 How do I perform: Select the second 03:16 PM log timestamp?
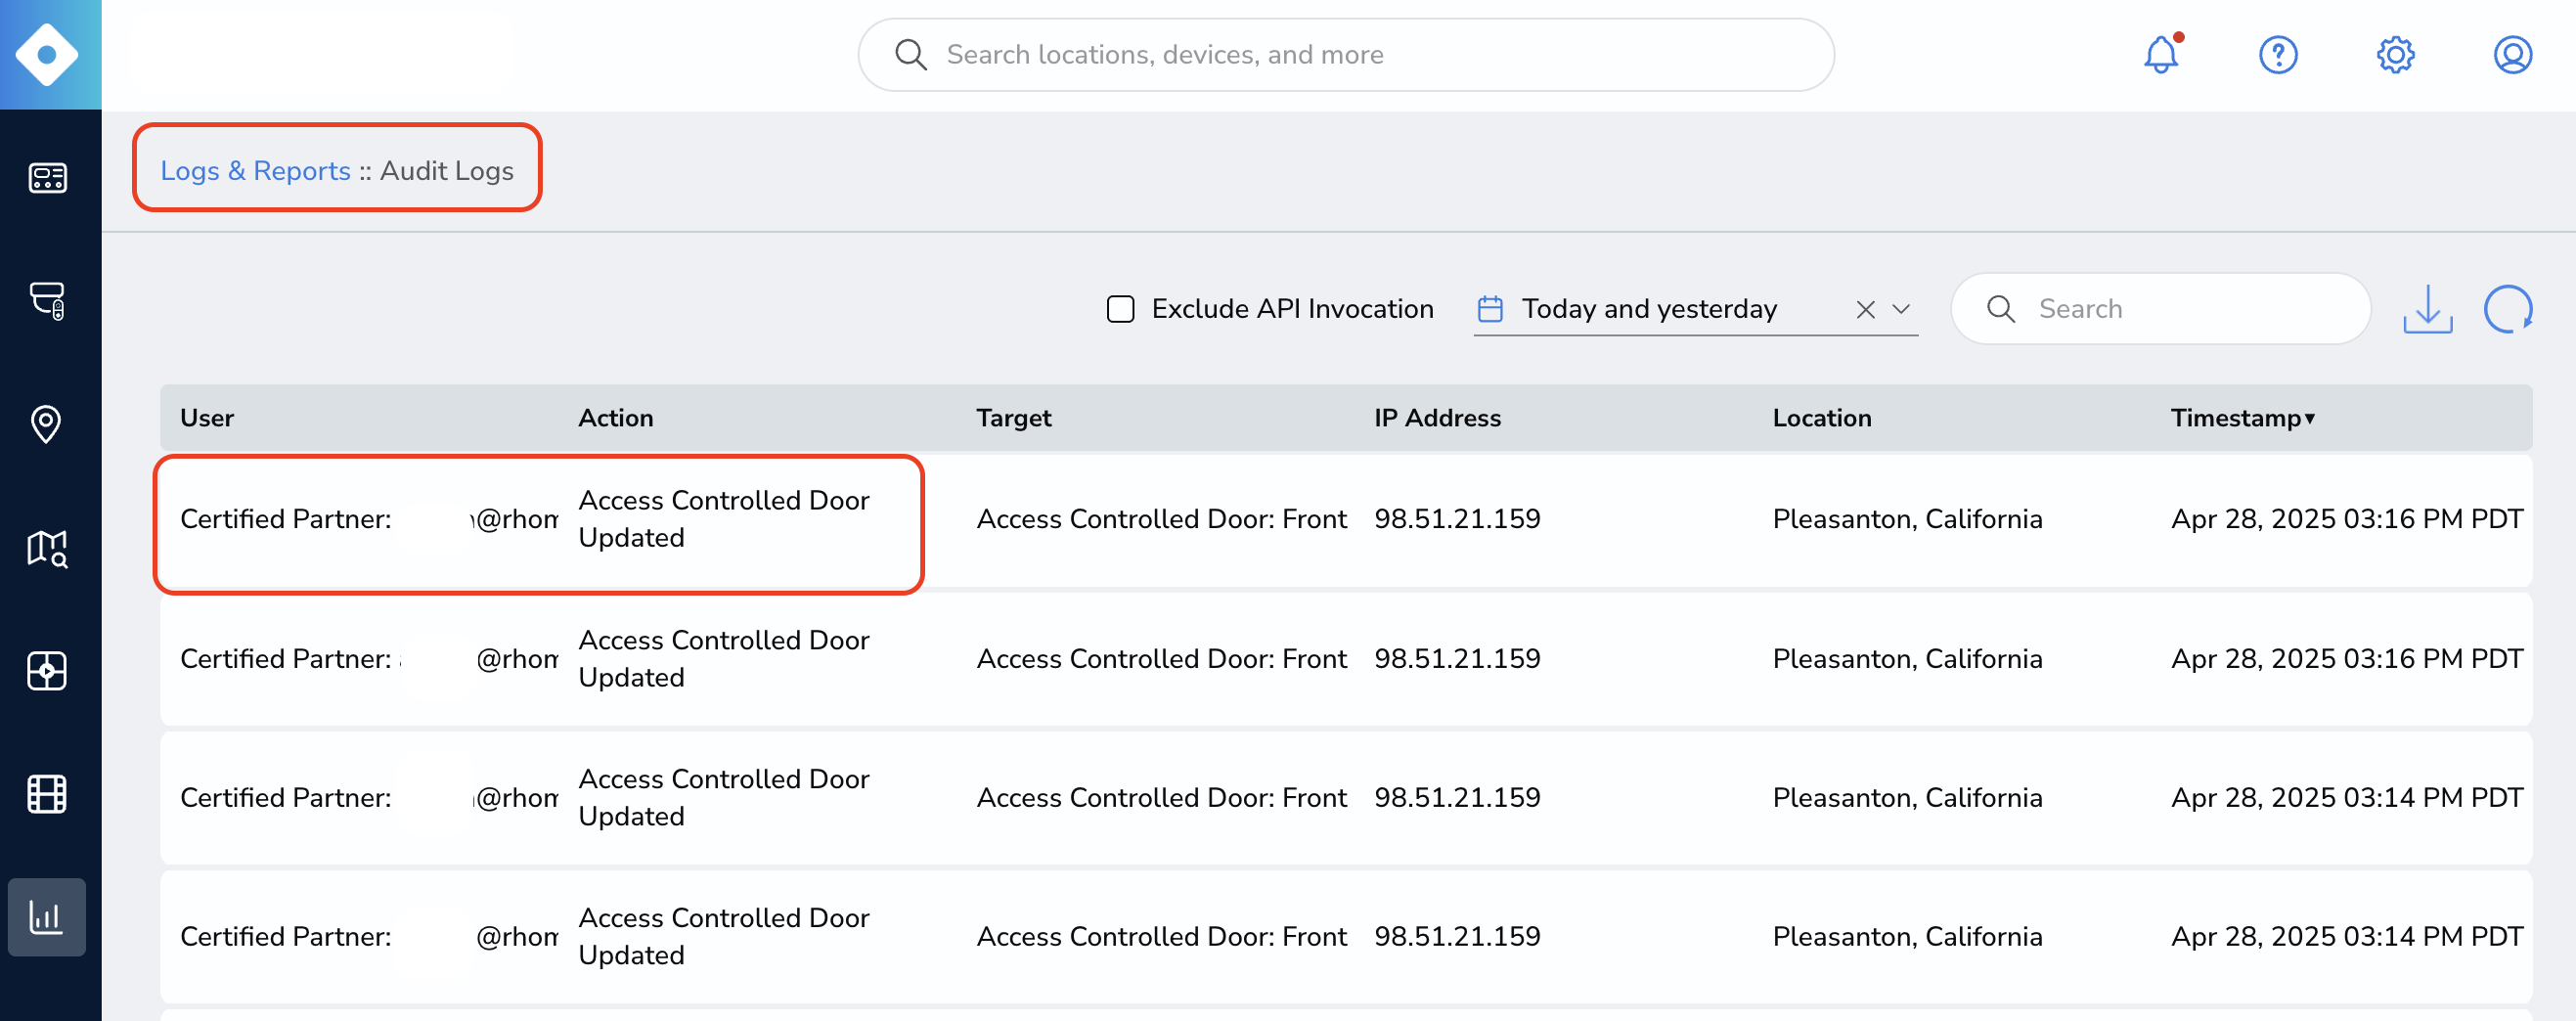pyautogui.click(x=2346, y=659)
